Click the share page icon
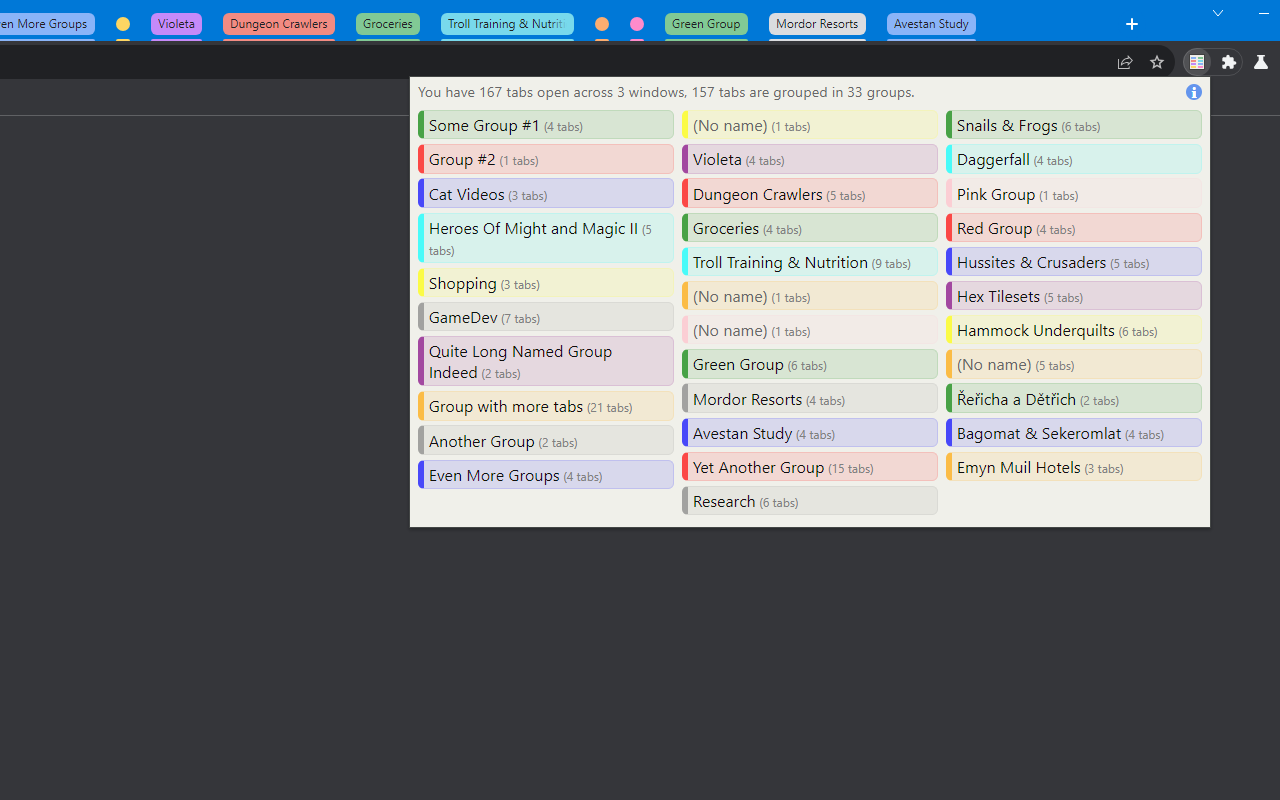This screenshot has width=1280, height=800. (x=1125, y=62)
